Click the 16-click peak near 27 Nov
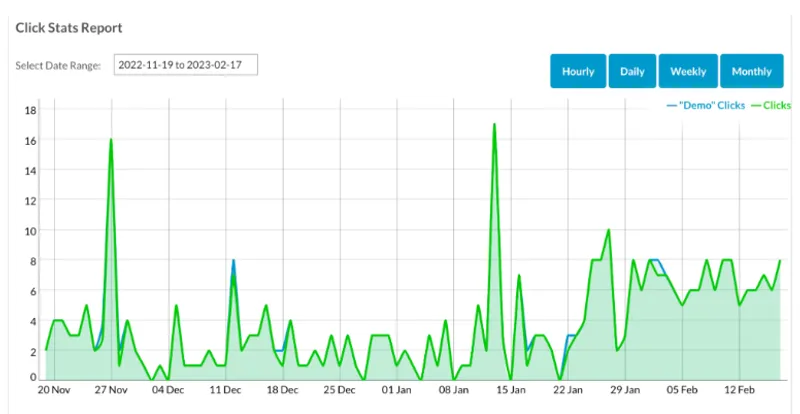The height and width of the screenshot is (414, 800). click(x=110, y=140)
